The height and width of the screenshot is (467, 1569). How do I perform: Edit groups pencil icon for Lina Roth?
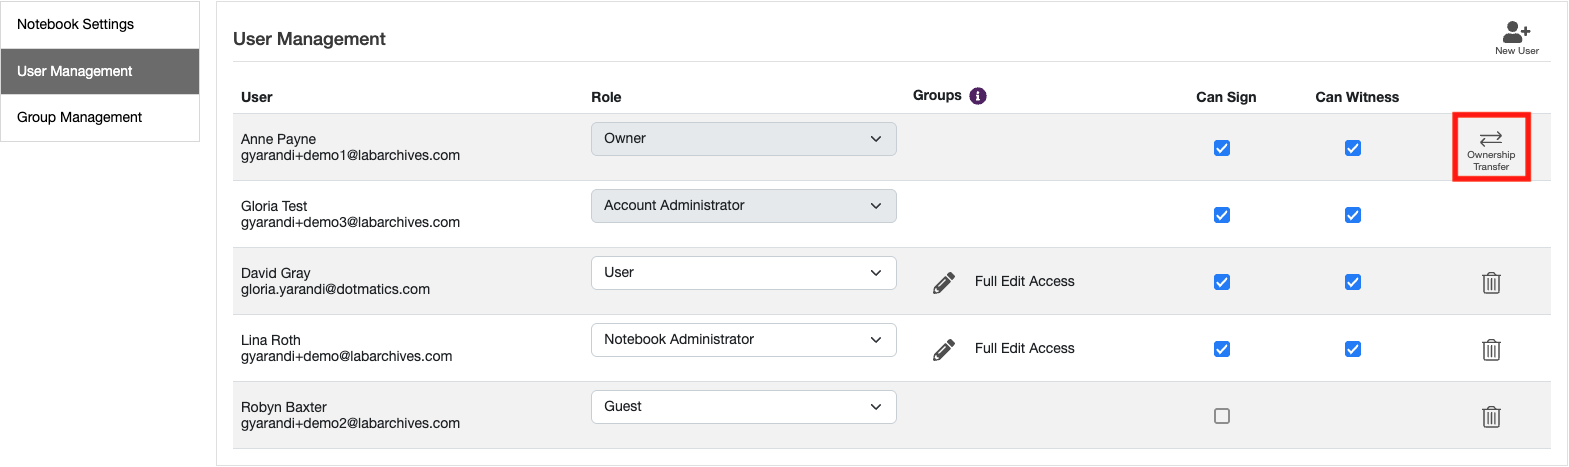pyautogui.click(x=943, y=349)
